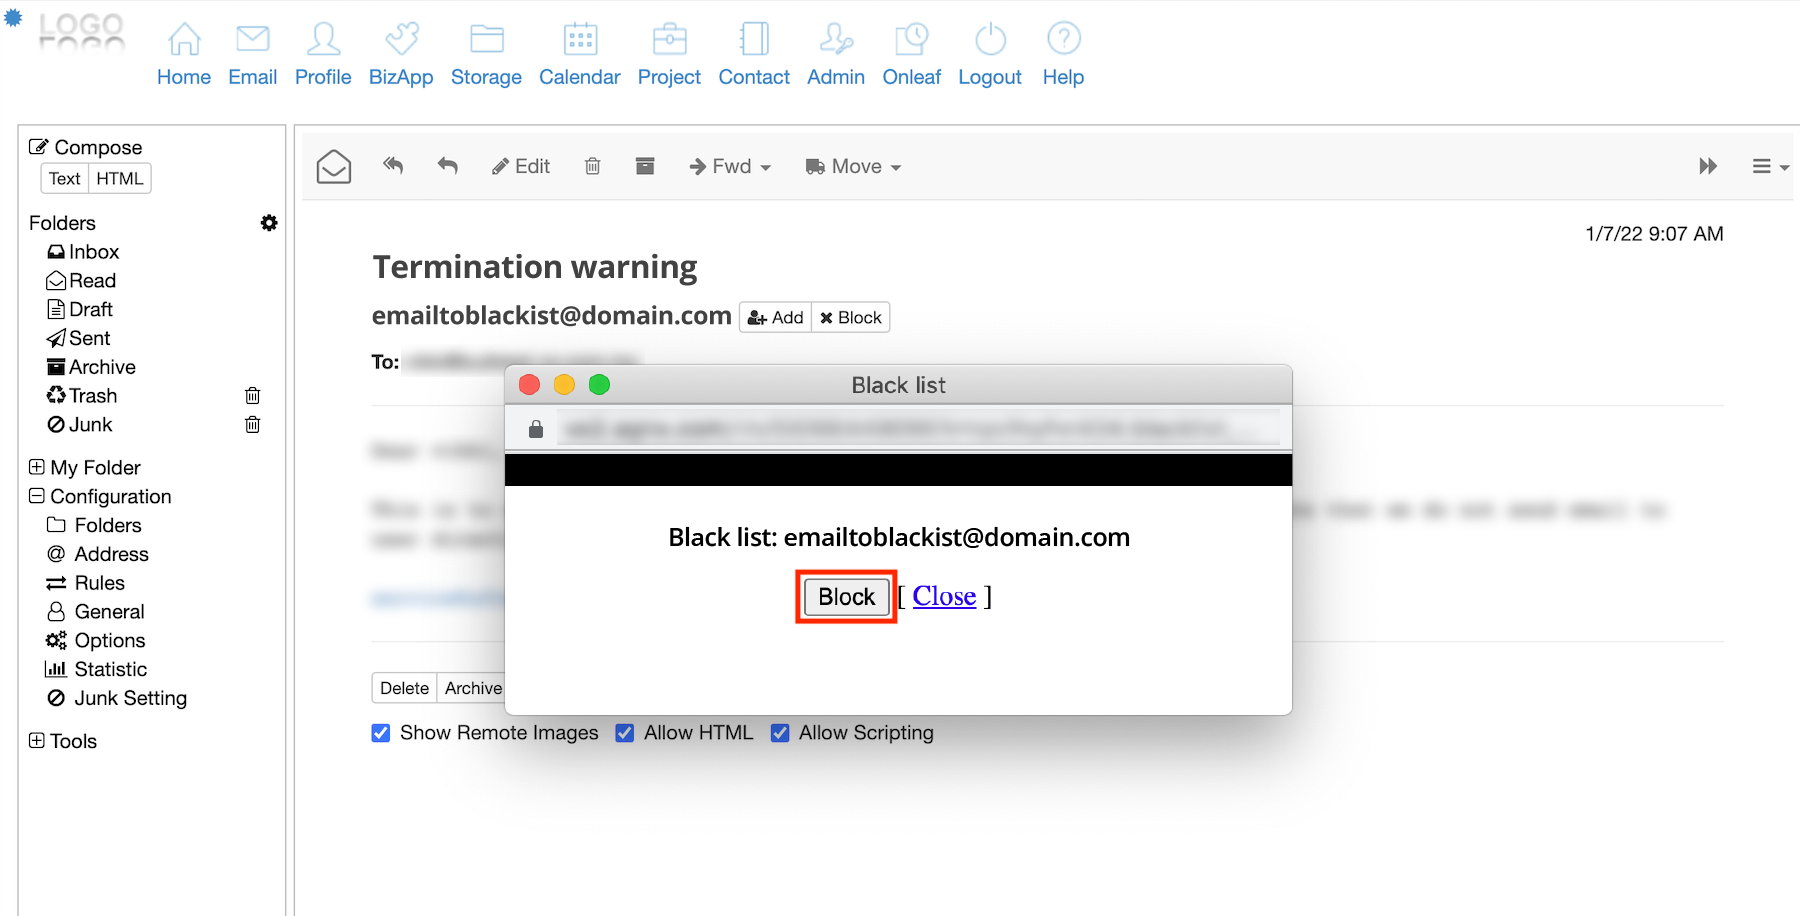The width and height of the screenshot is (1800, 916).
Task: Click the reply-all arrow icon in toolbar
Action: pos(393,166)
